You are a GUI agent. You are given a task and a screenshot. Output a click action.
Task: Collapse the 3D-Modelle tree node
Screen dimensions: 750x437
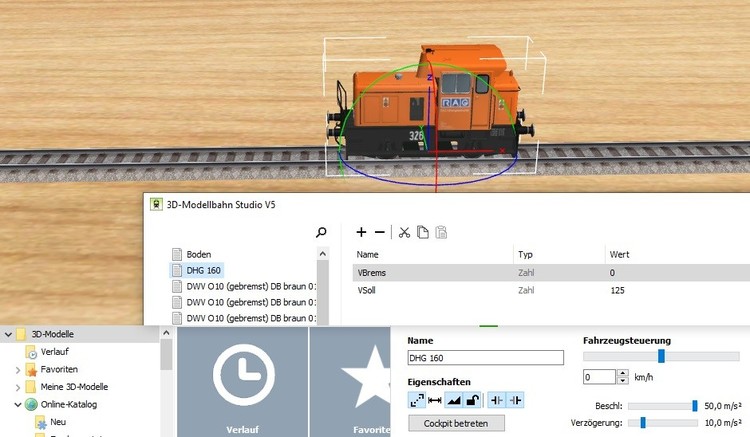pyautogui.click(x=8, y=335)
